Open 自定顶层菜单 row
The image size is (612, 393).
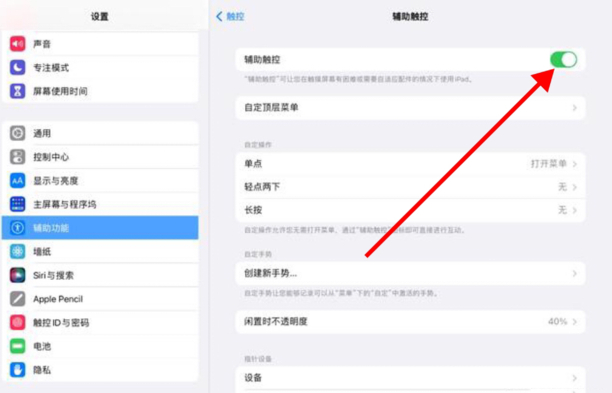click(410, 108)
